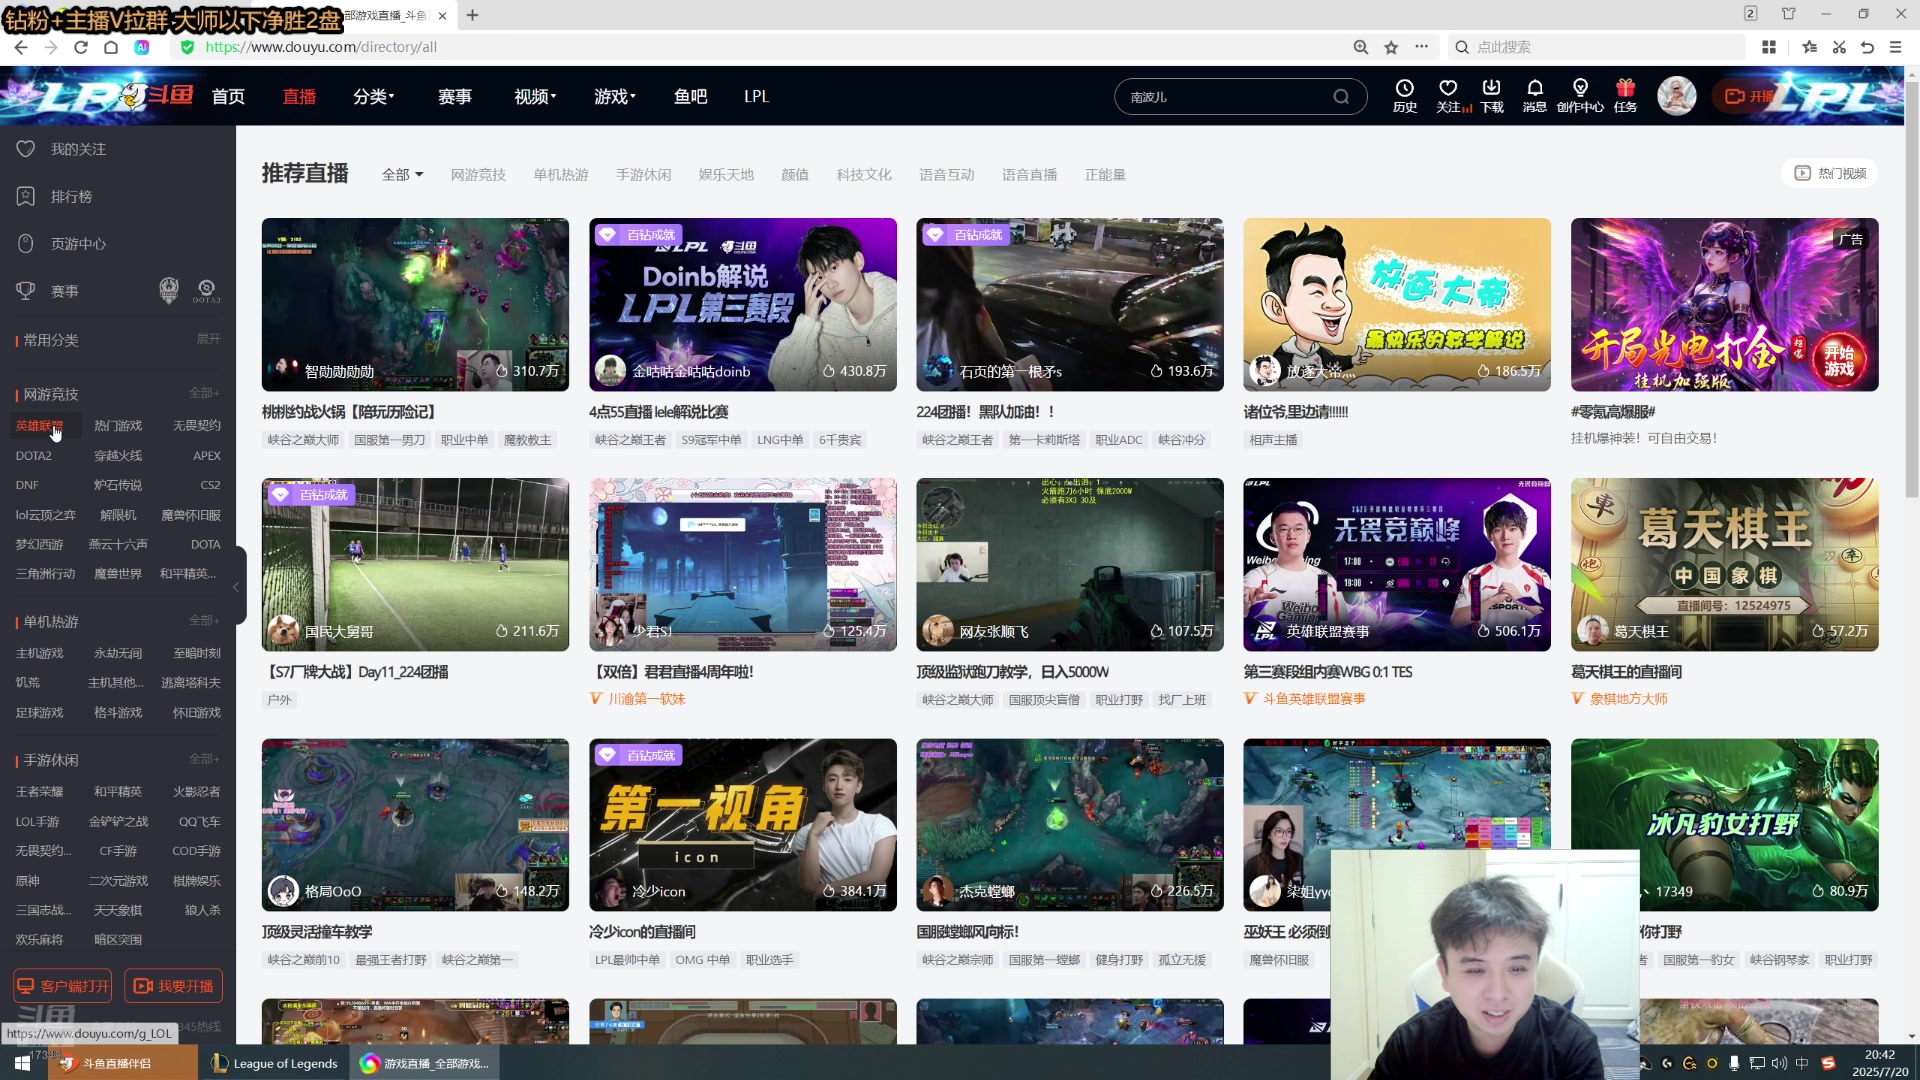
Task: Open the 关注 heart icon in header
Action: point(1448,96)
